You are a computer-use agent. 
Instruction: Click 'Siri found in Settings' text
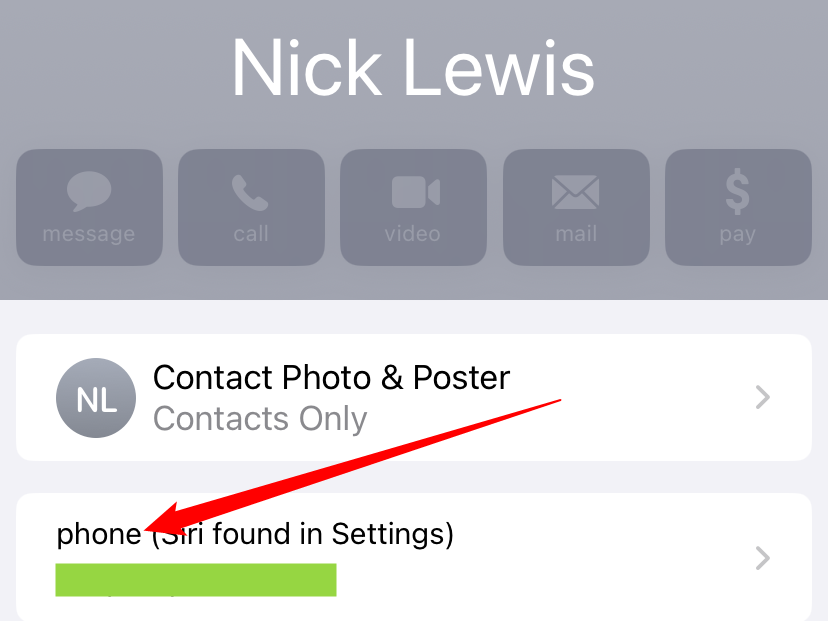303,533
